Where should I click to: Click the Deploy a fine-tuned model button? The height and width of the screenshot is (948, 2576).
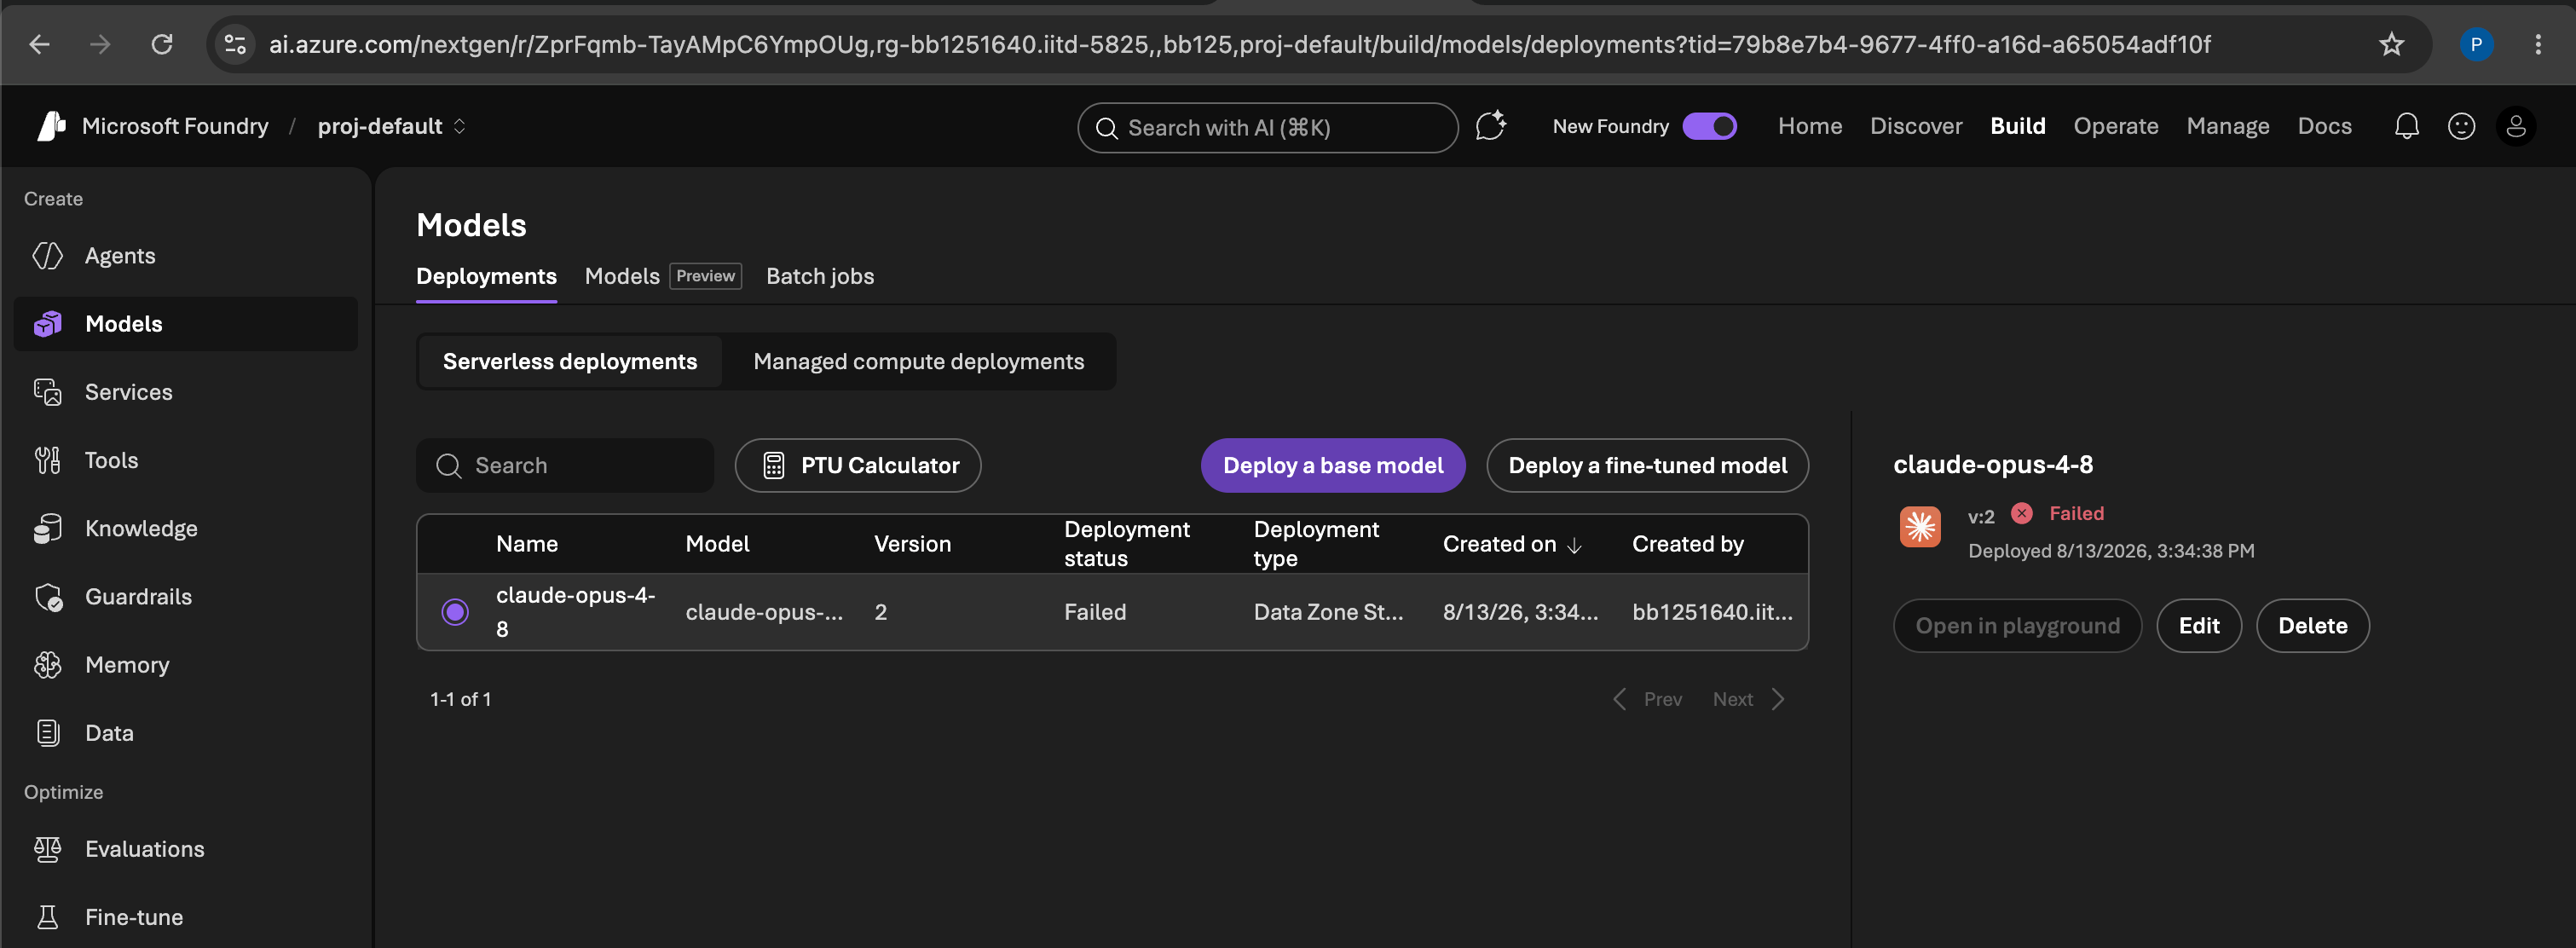click(x=1647, y=465)
